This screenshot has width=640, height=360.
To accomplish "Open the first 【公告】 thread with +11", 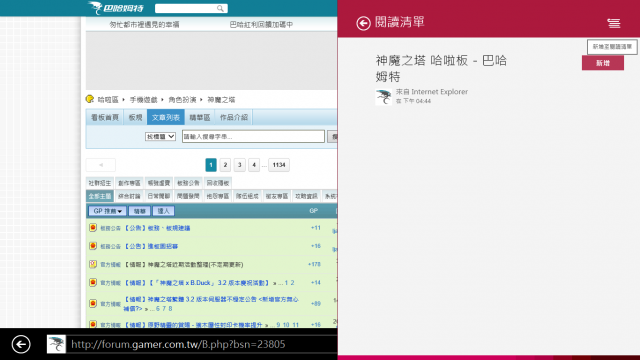I will (x=157, y=228).
